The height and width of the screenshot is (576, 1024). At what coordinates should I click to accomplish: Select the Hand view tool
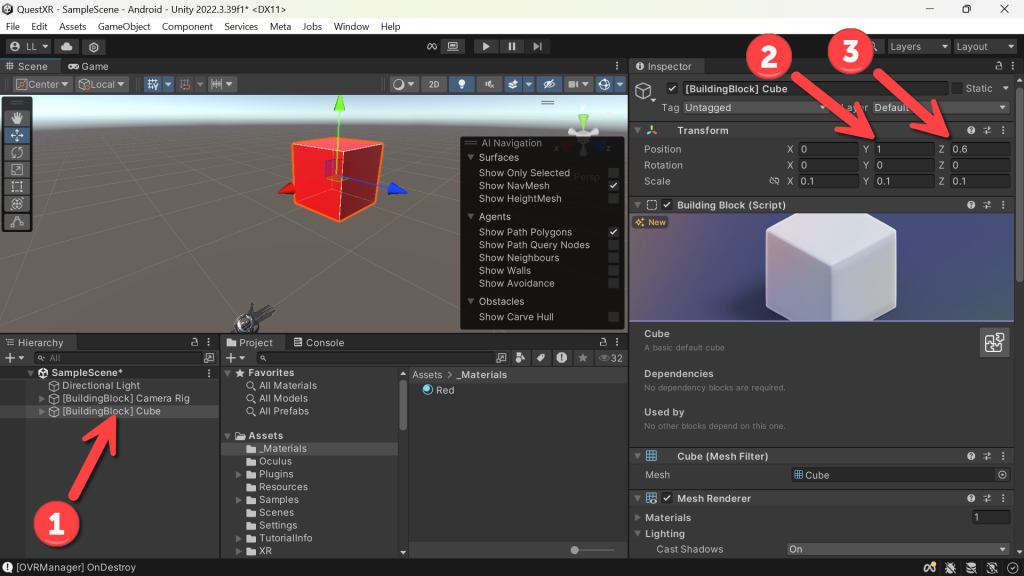point(17,118)
